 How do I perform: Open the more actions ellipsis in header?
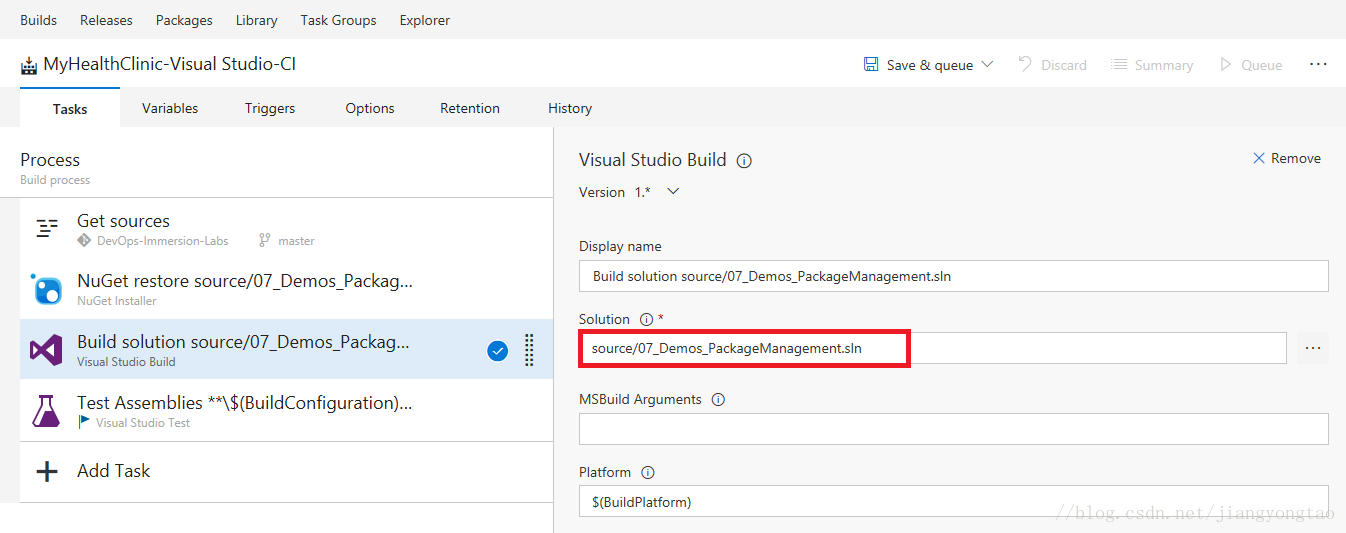pyautogui.click(x=1318, y=64)
